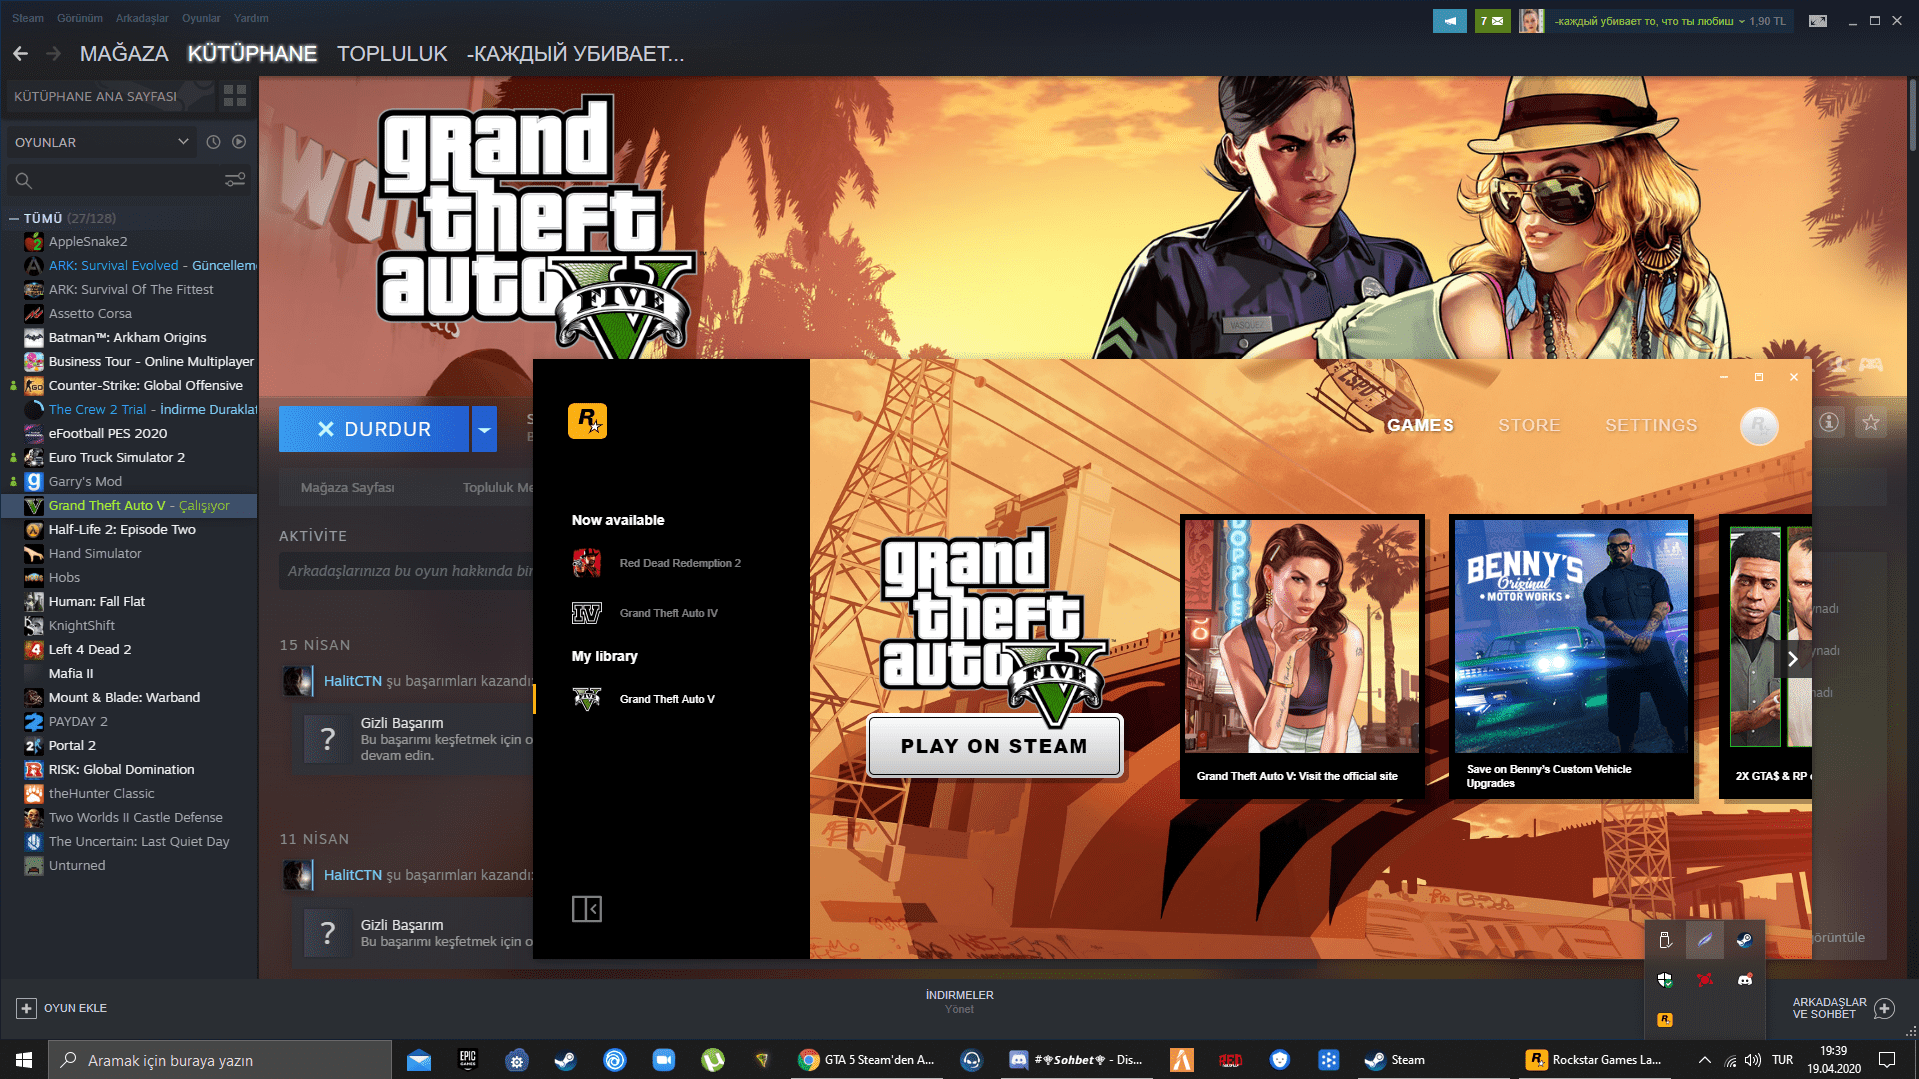Advance the launcher carousel with the right arrow
Viewport: 1919px width, 1079px height.
[1793, 658]
